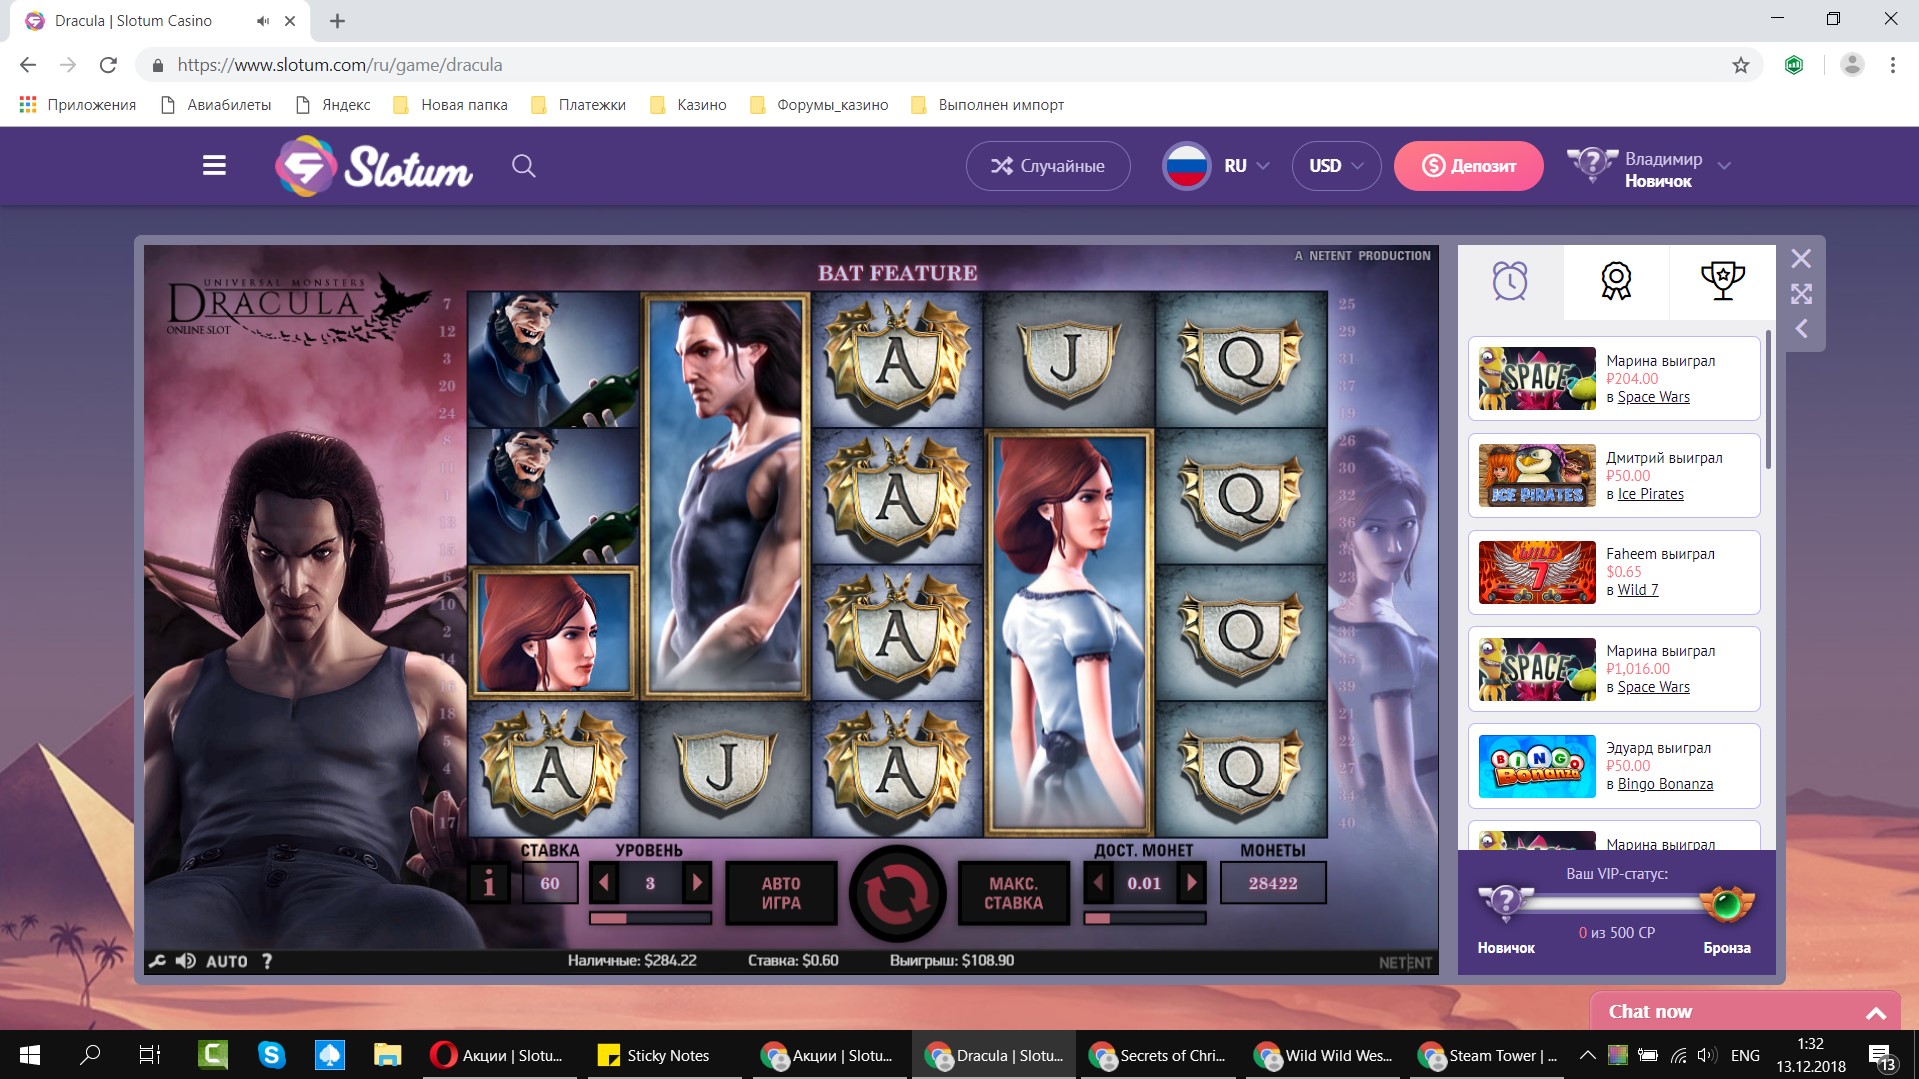Decrease the coin value arrow
The image size is (1919, 1079).
[x=1098, y=883]
